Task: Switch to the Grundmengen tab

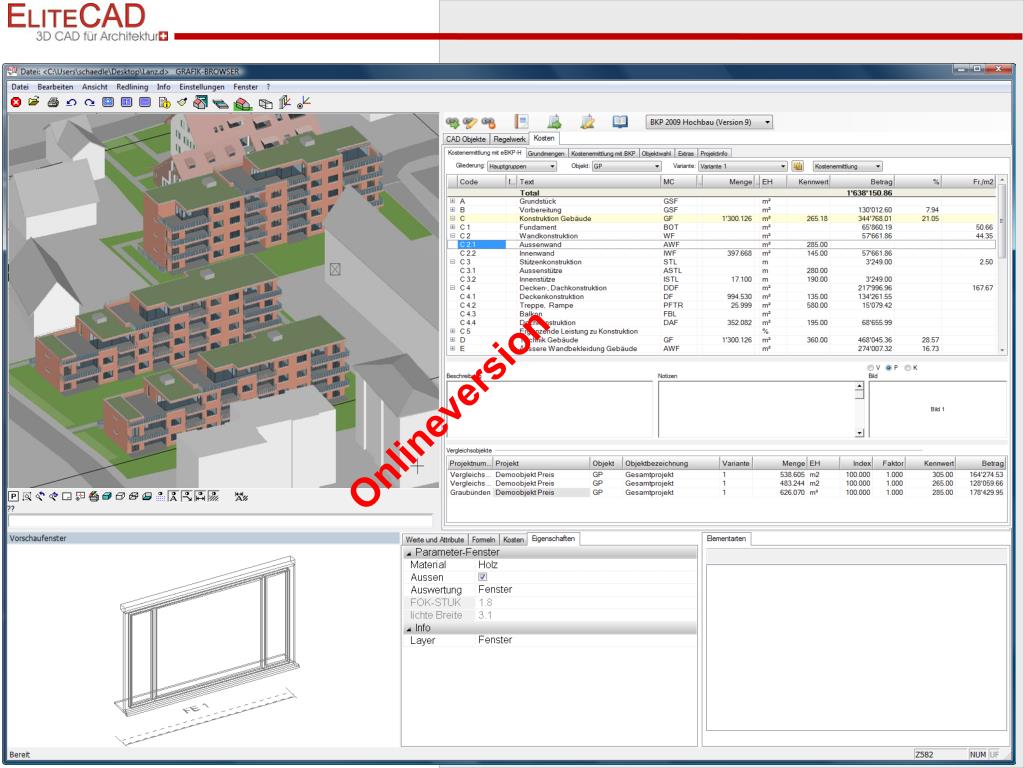Action: click(x=546, y=153)
